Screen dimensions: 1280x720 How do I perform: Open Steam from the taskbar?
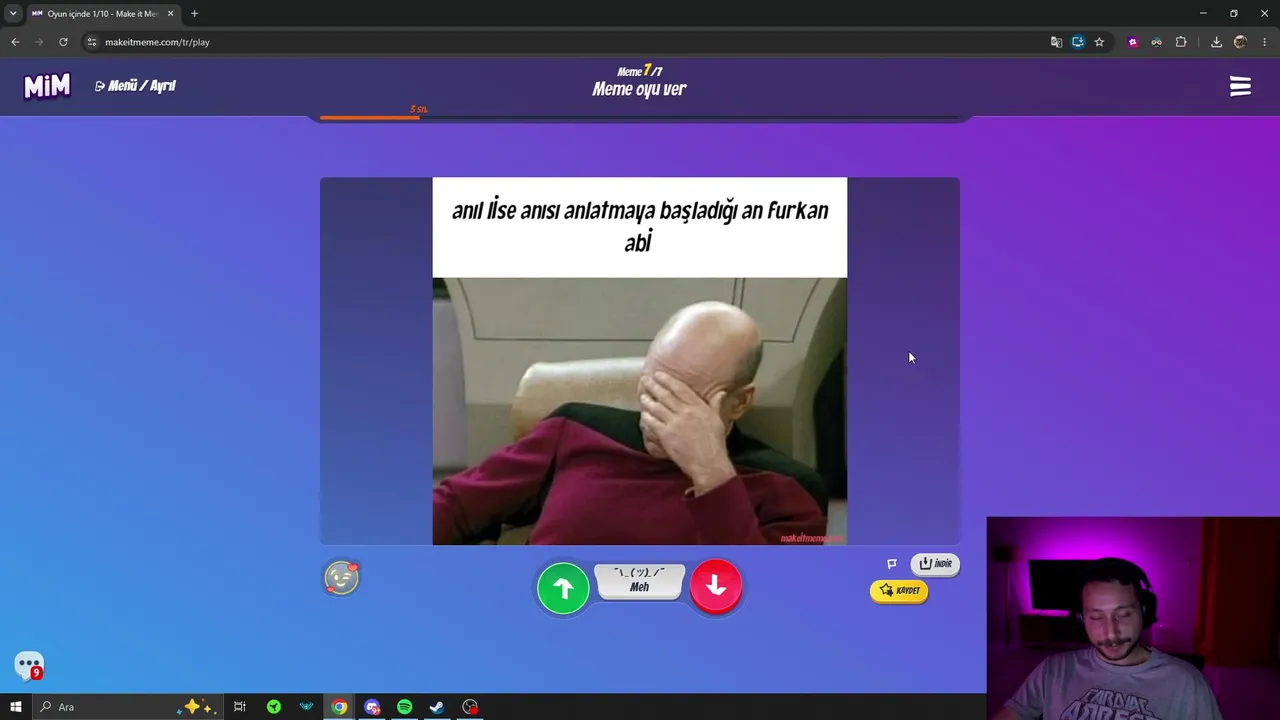click(437, 707)
